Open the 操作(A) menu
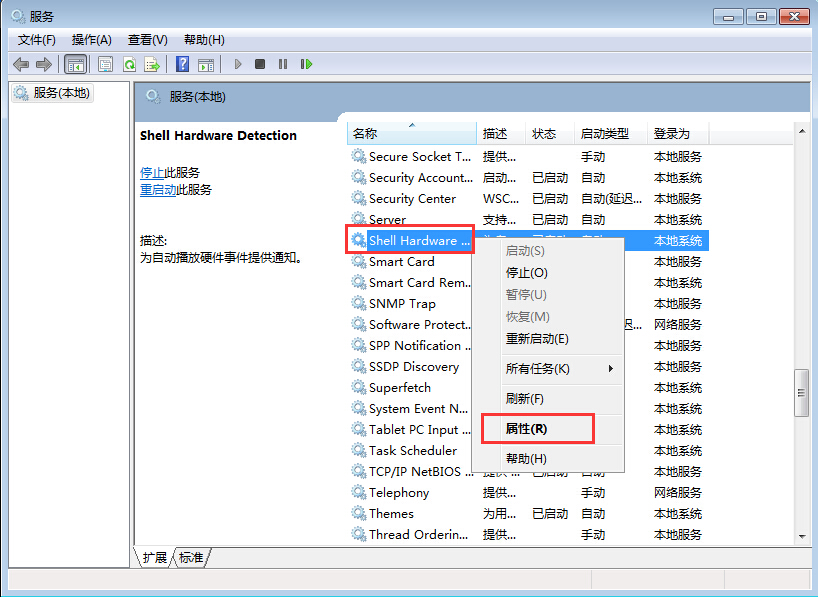Screen dimensions: 818x597 pyautogui.click(x=91, y=40)
